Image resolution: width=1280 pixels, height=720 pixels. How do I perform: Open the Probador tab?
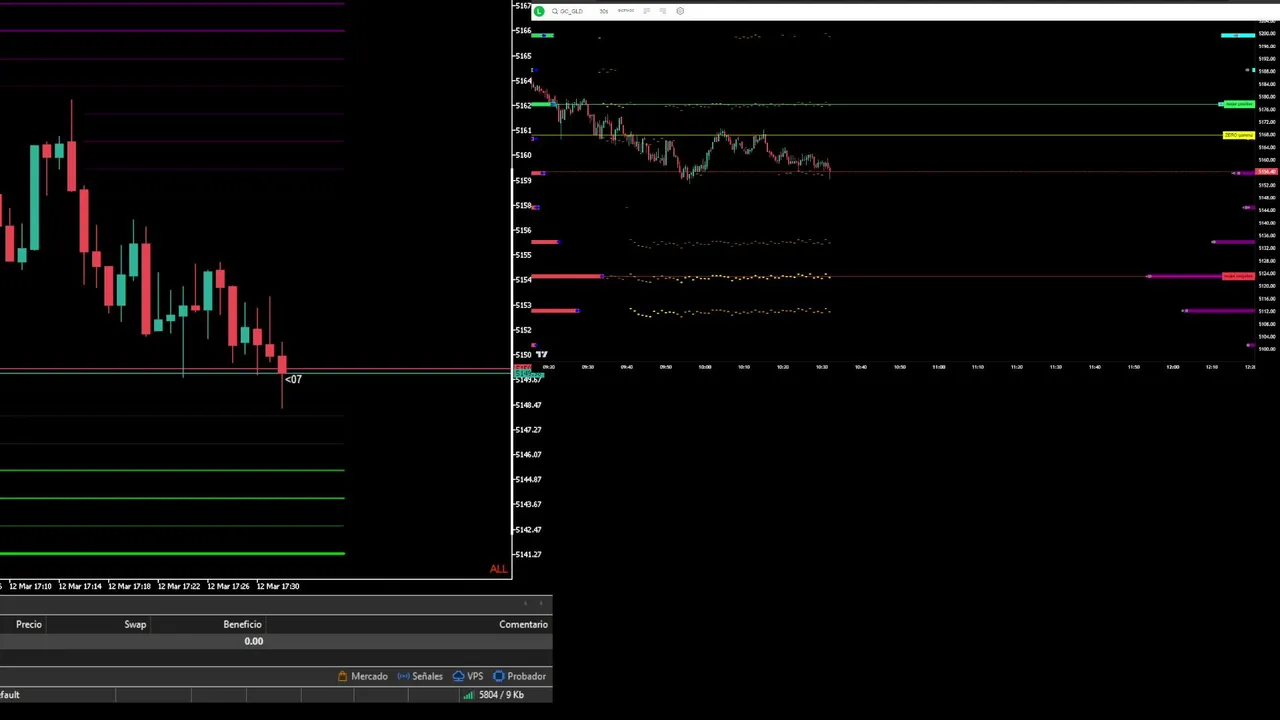[519, 676]
